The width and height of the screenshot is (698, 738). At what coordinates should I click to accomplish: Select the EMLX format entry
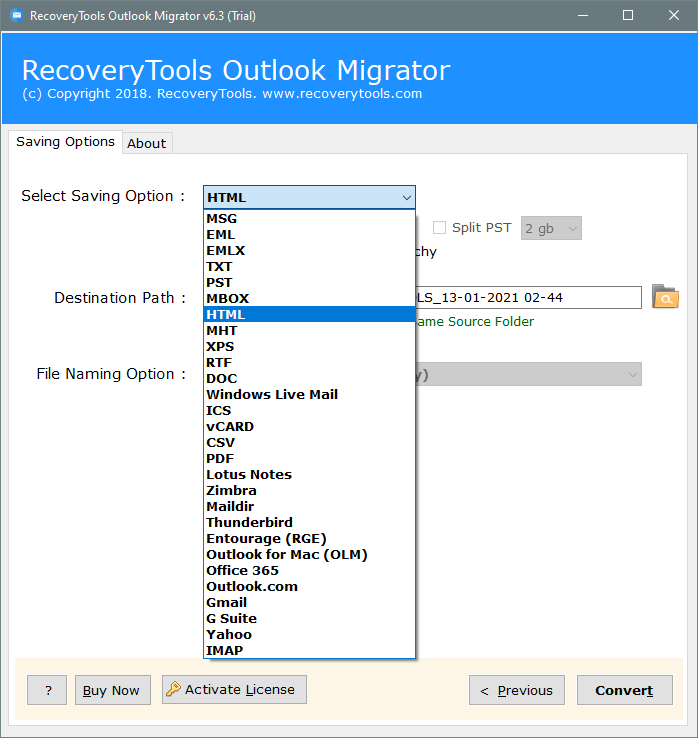point(309,250)
